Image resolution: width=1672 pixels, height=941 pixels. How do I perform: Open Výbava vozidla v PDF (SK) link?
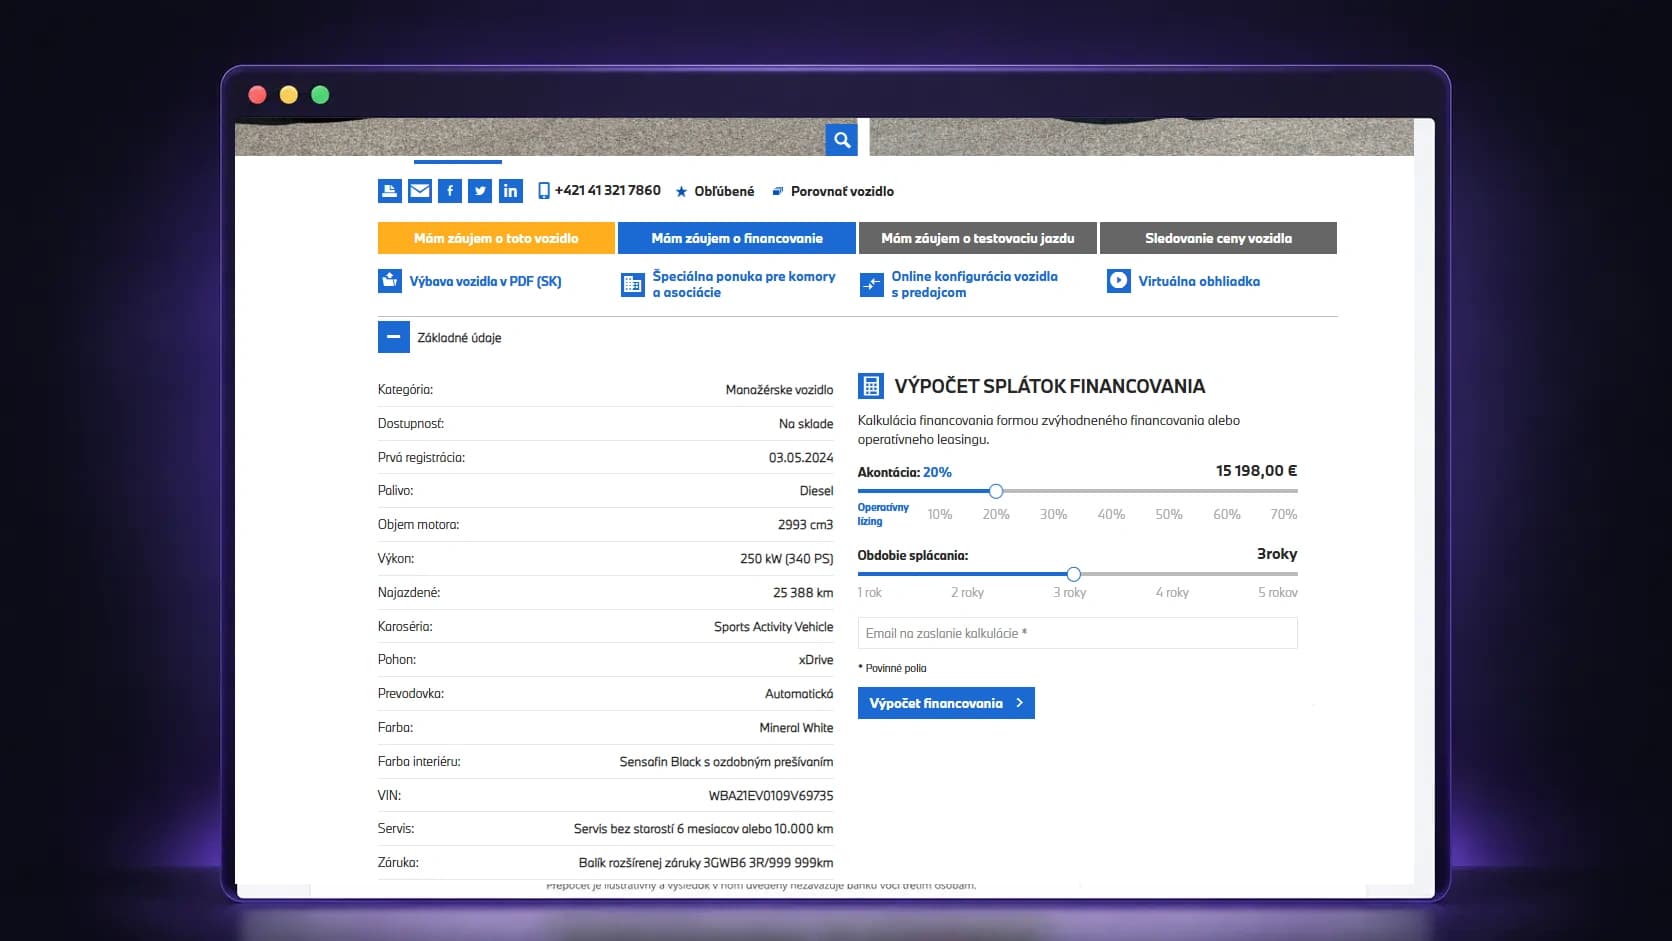(x=485, y=282)
